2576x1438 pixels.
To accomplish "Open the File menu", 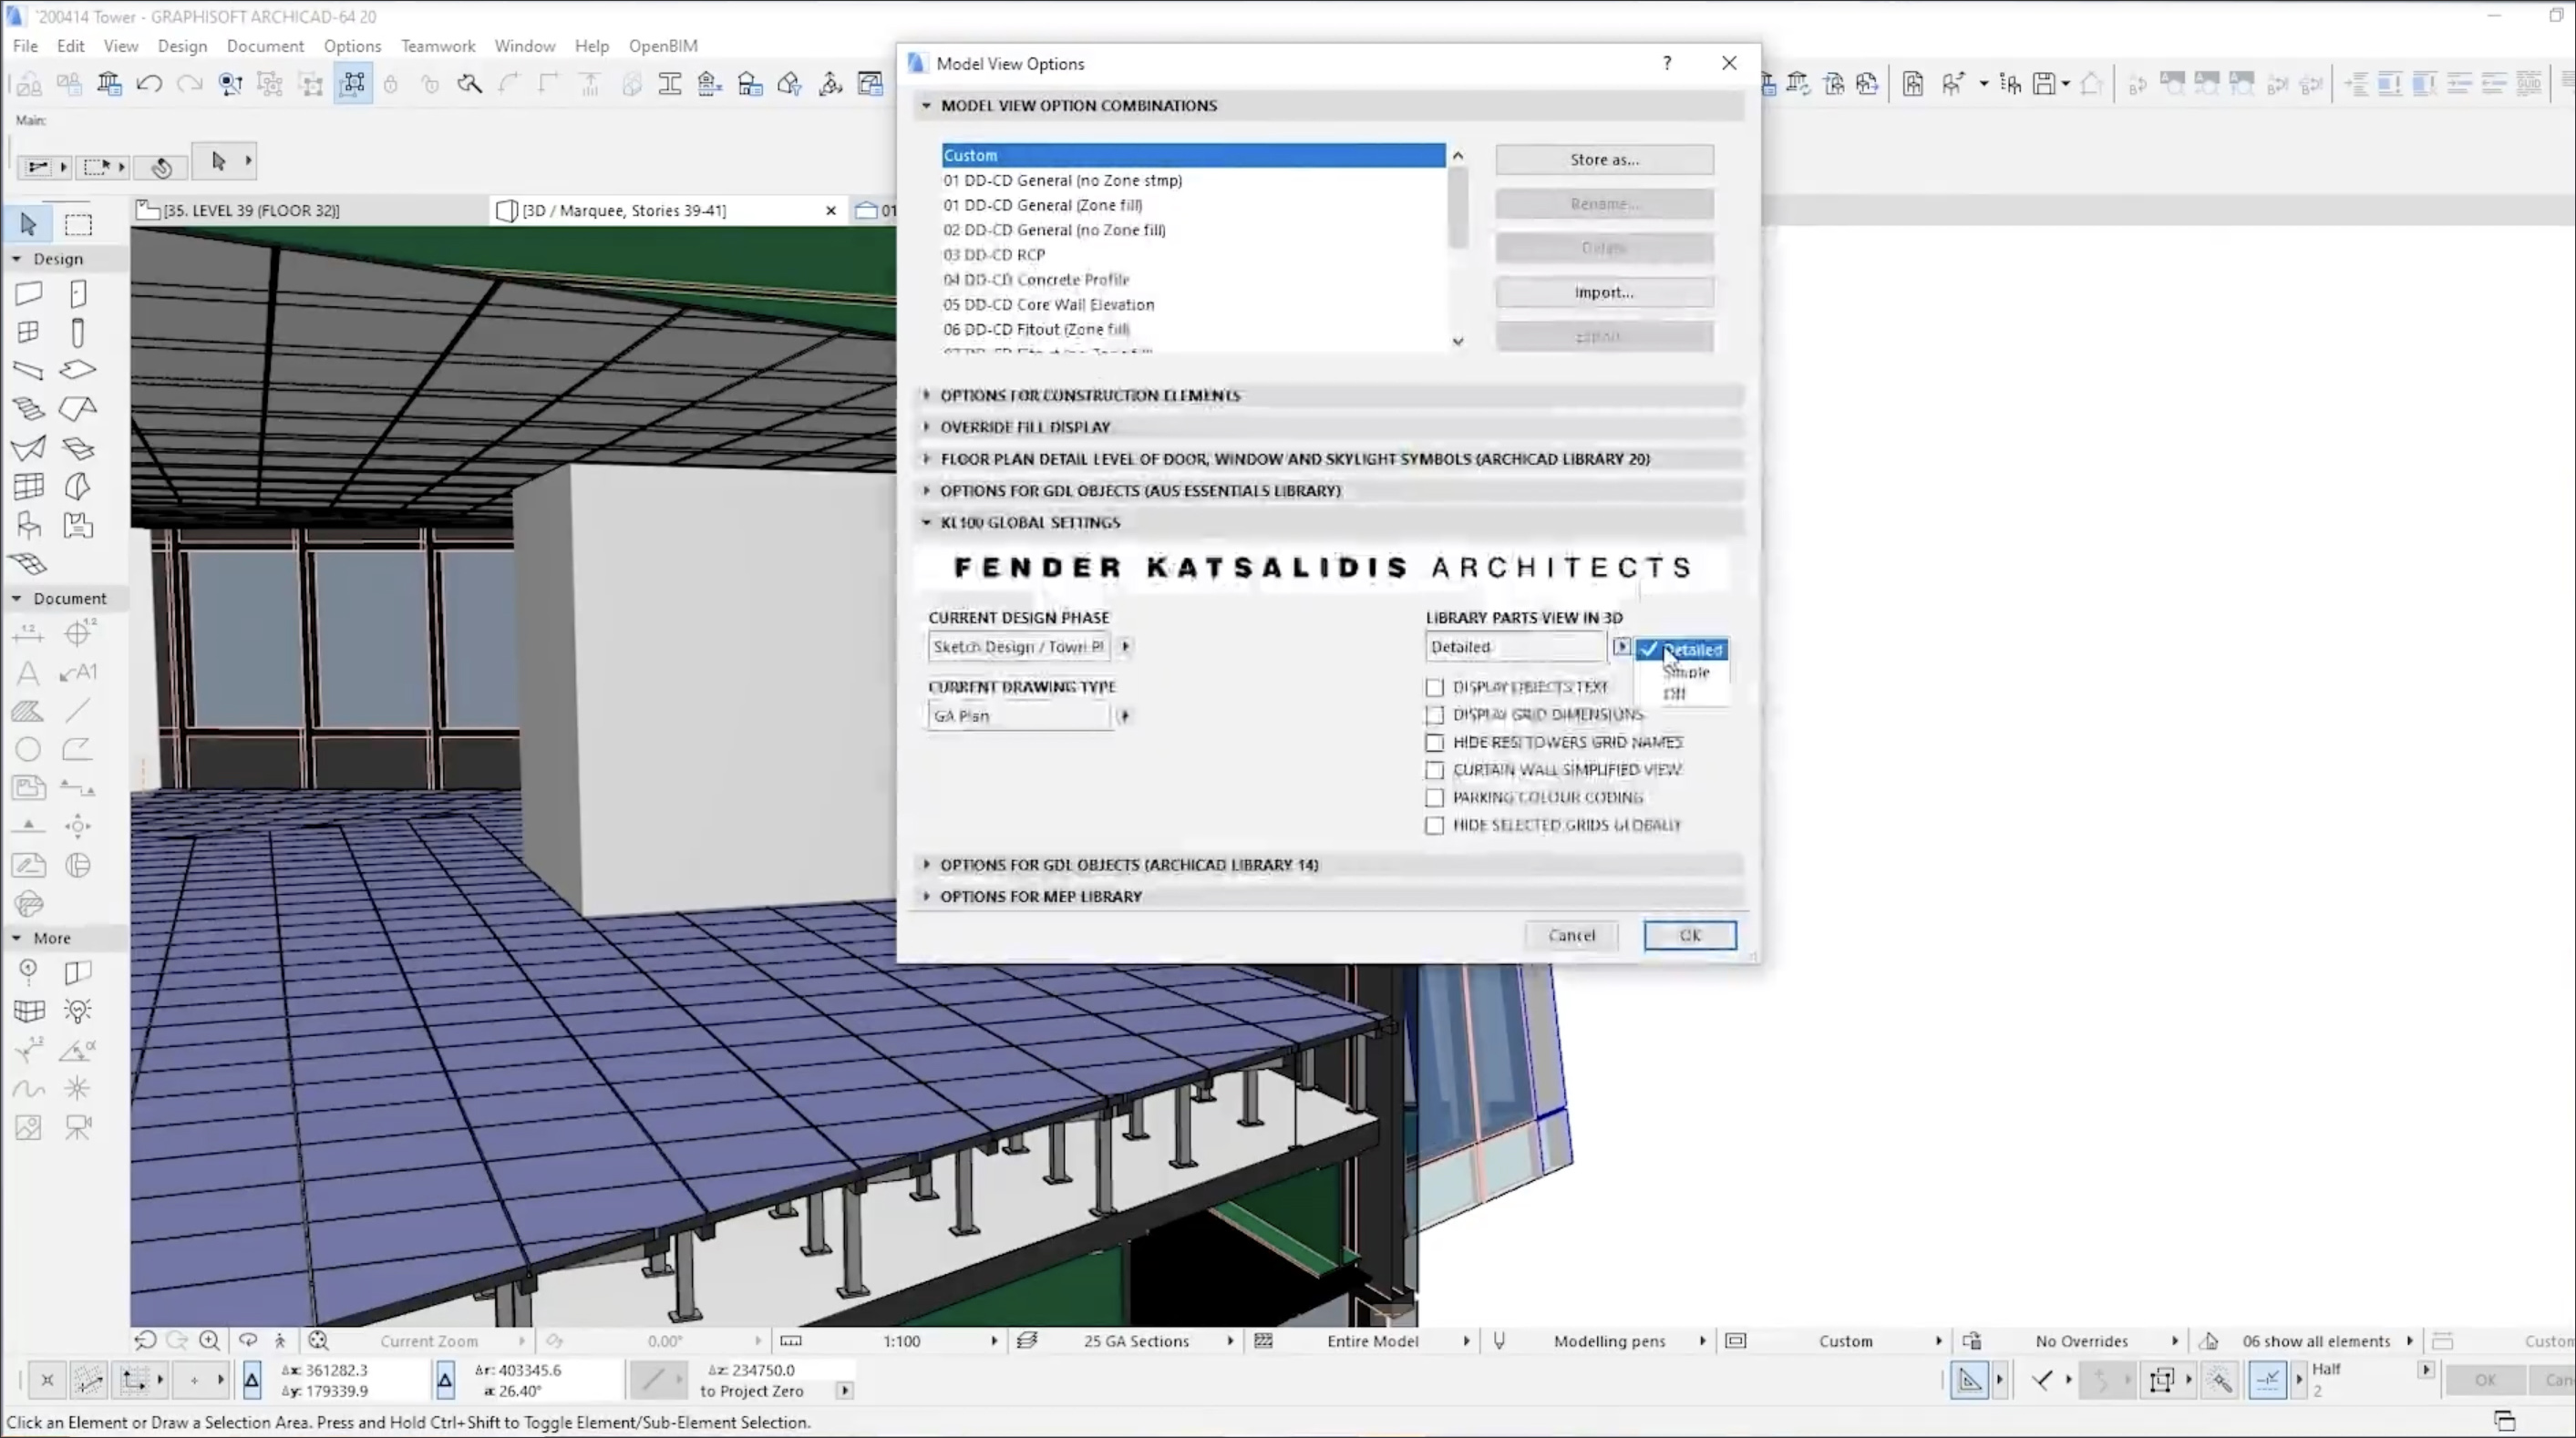I will pyautogui.click(x=25, y=46).
